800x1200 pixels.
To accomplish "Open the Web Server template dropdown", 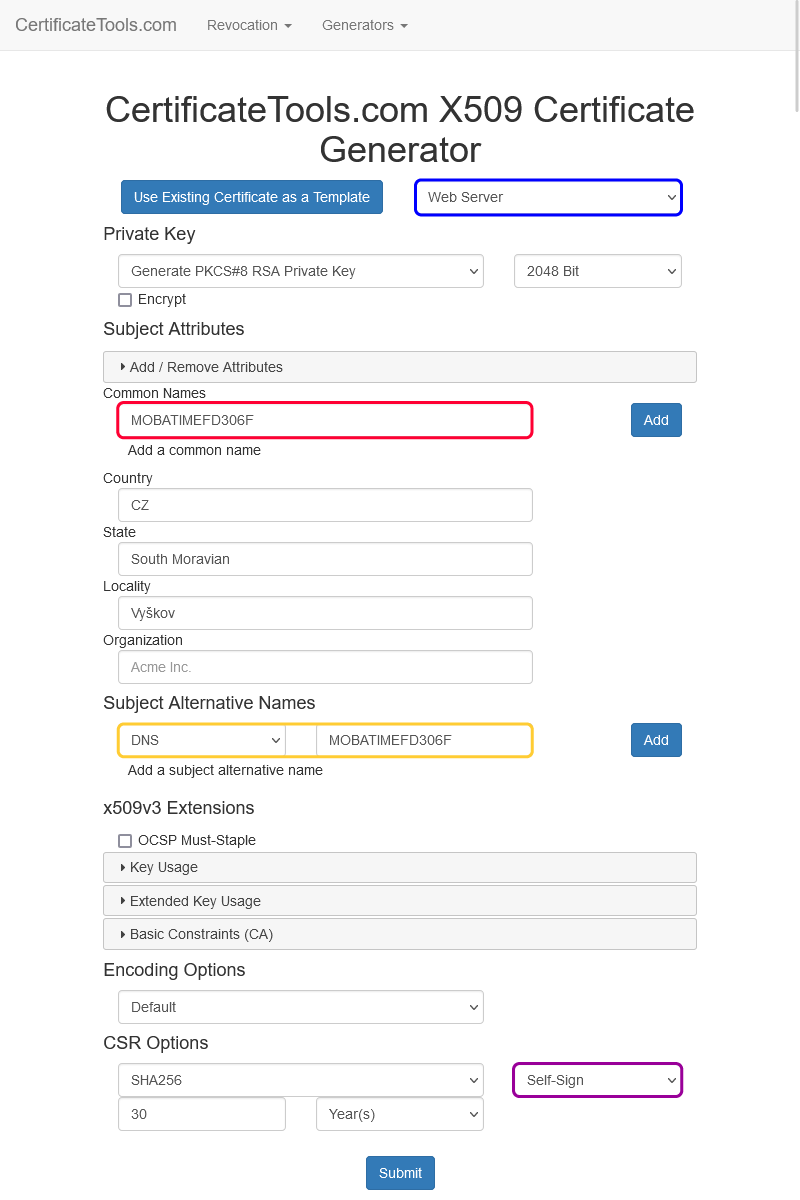I will click(x=548, y=197).
